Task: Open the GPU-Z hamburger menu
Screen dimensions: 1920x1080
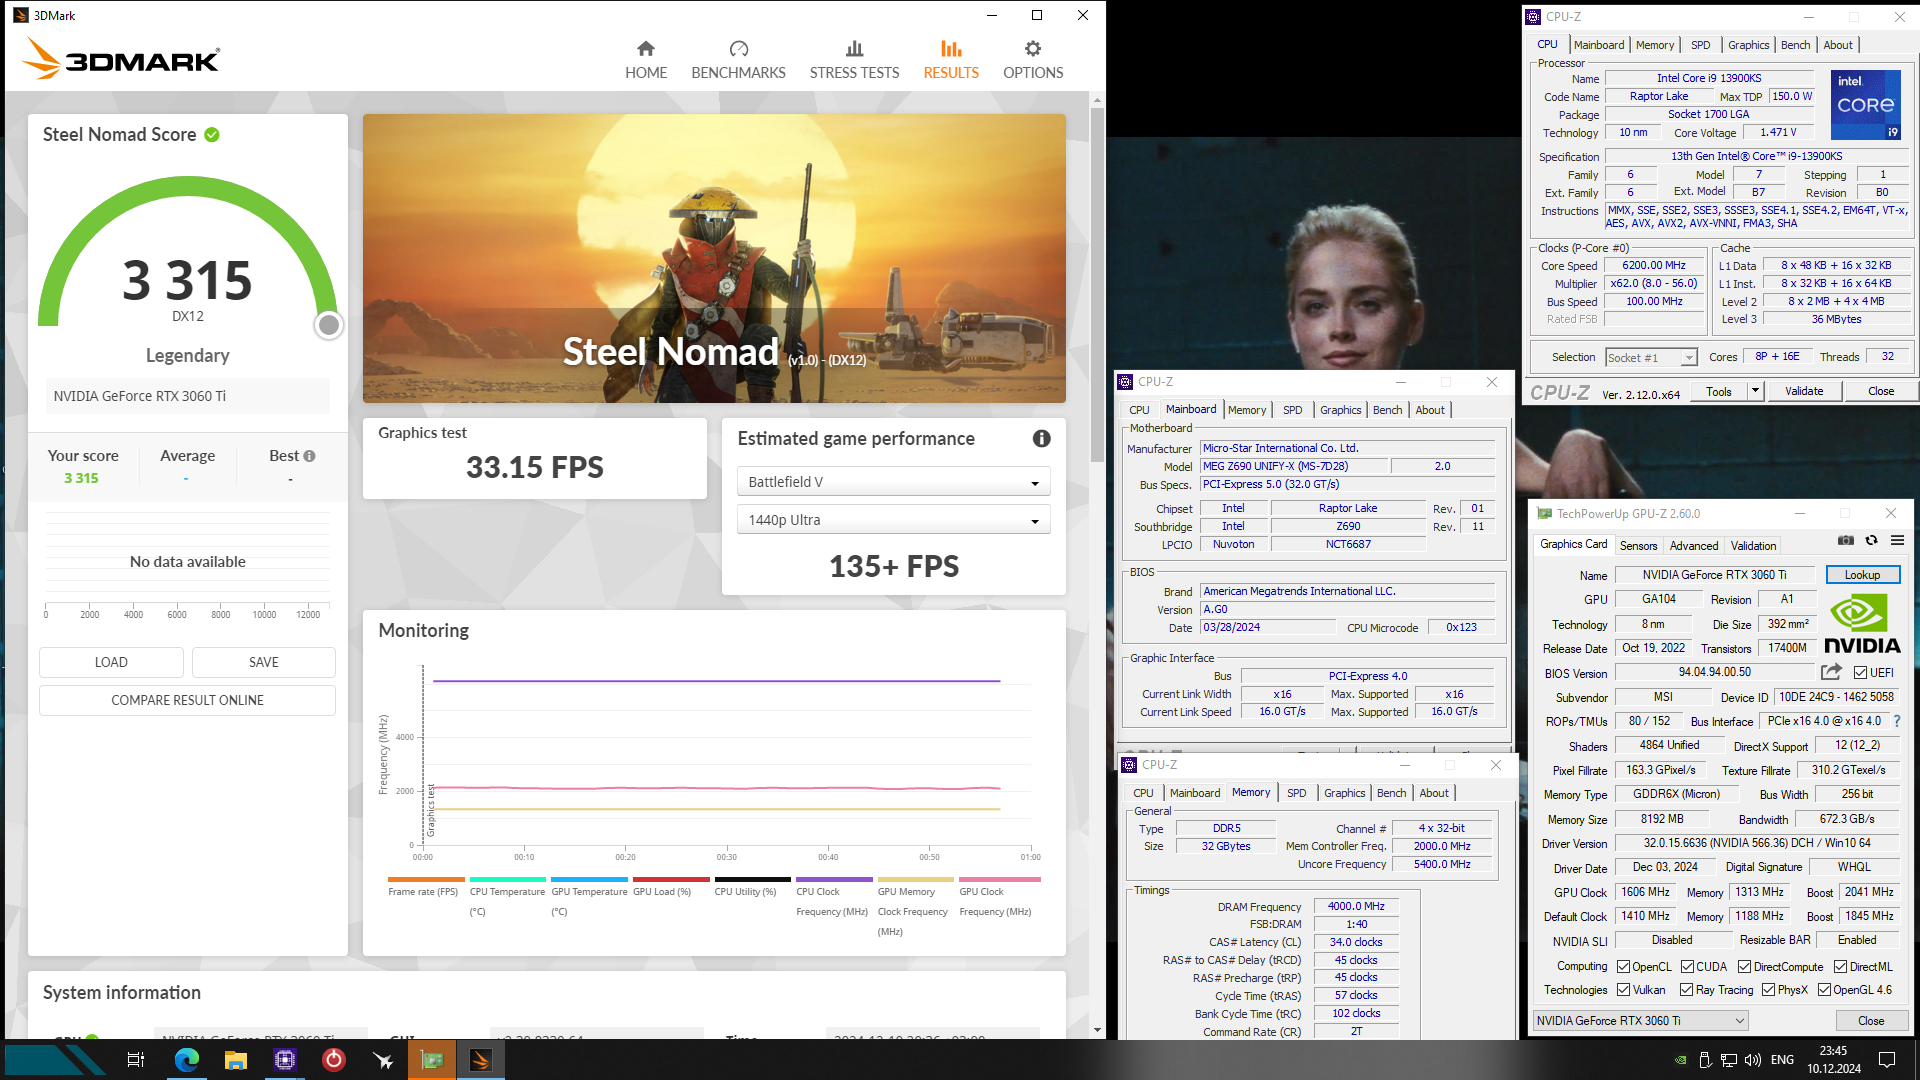Action: (x=1897, y=540)
